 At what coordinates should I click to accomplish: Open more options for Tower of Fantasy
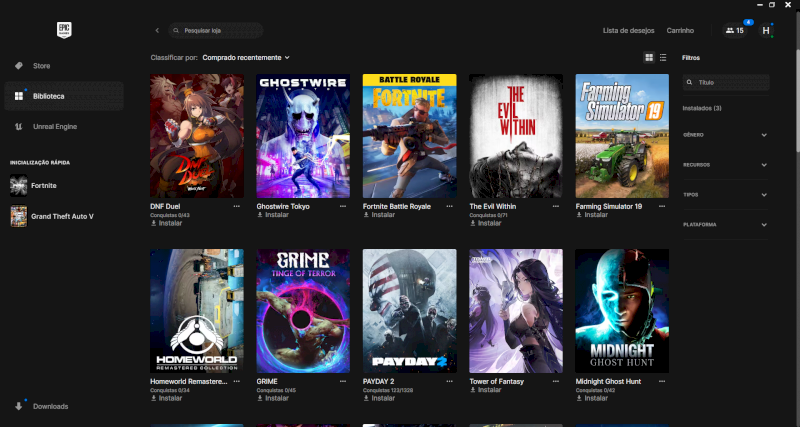pos(556,381)
